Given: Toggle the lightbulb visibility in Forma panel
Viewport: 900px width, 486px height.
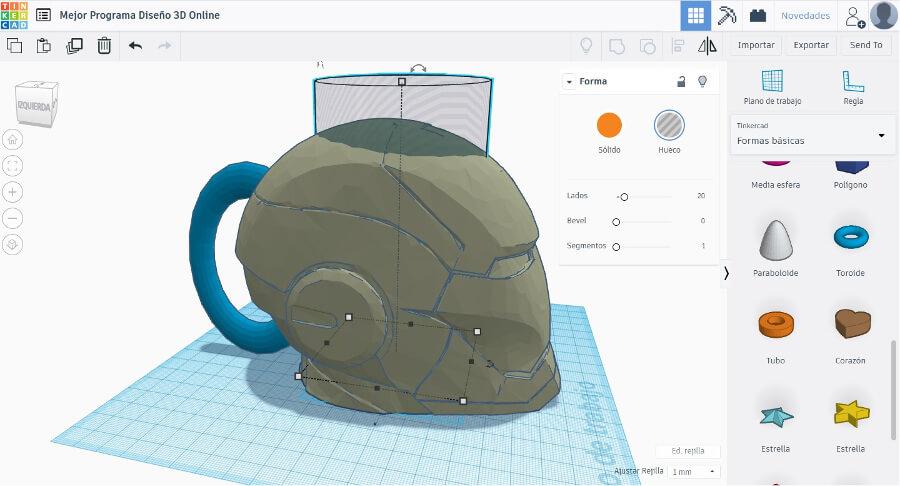Looking at the screenshot, I should click(x=702, y=81).
